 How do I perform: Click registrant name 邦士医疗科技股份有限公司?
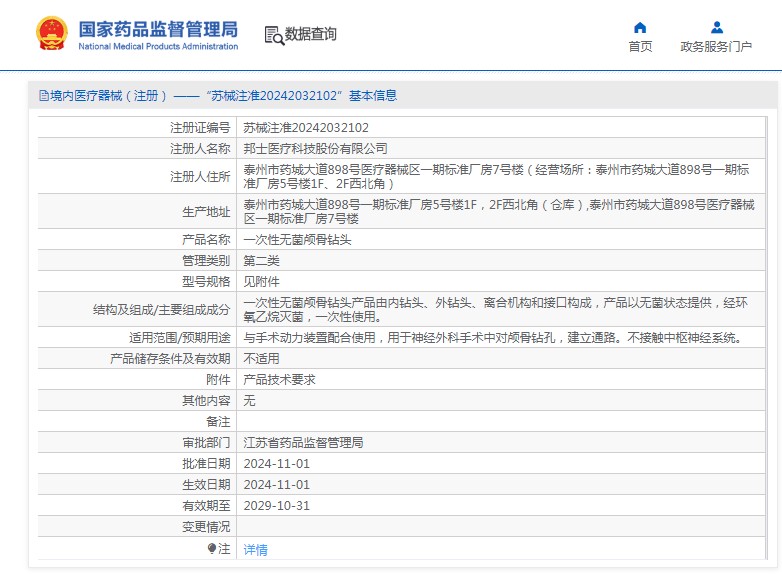315,149
